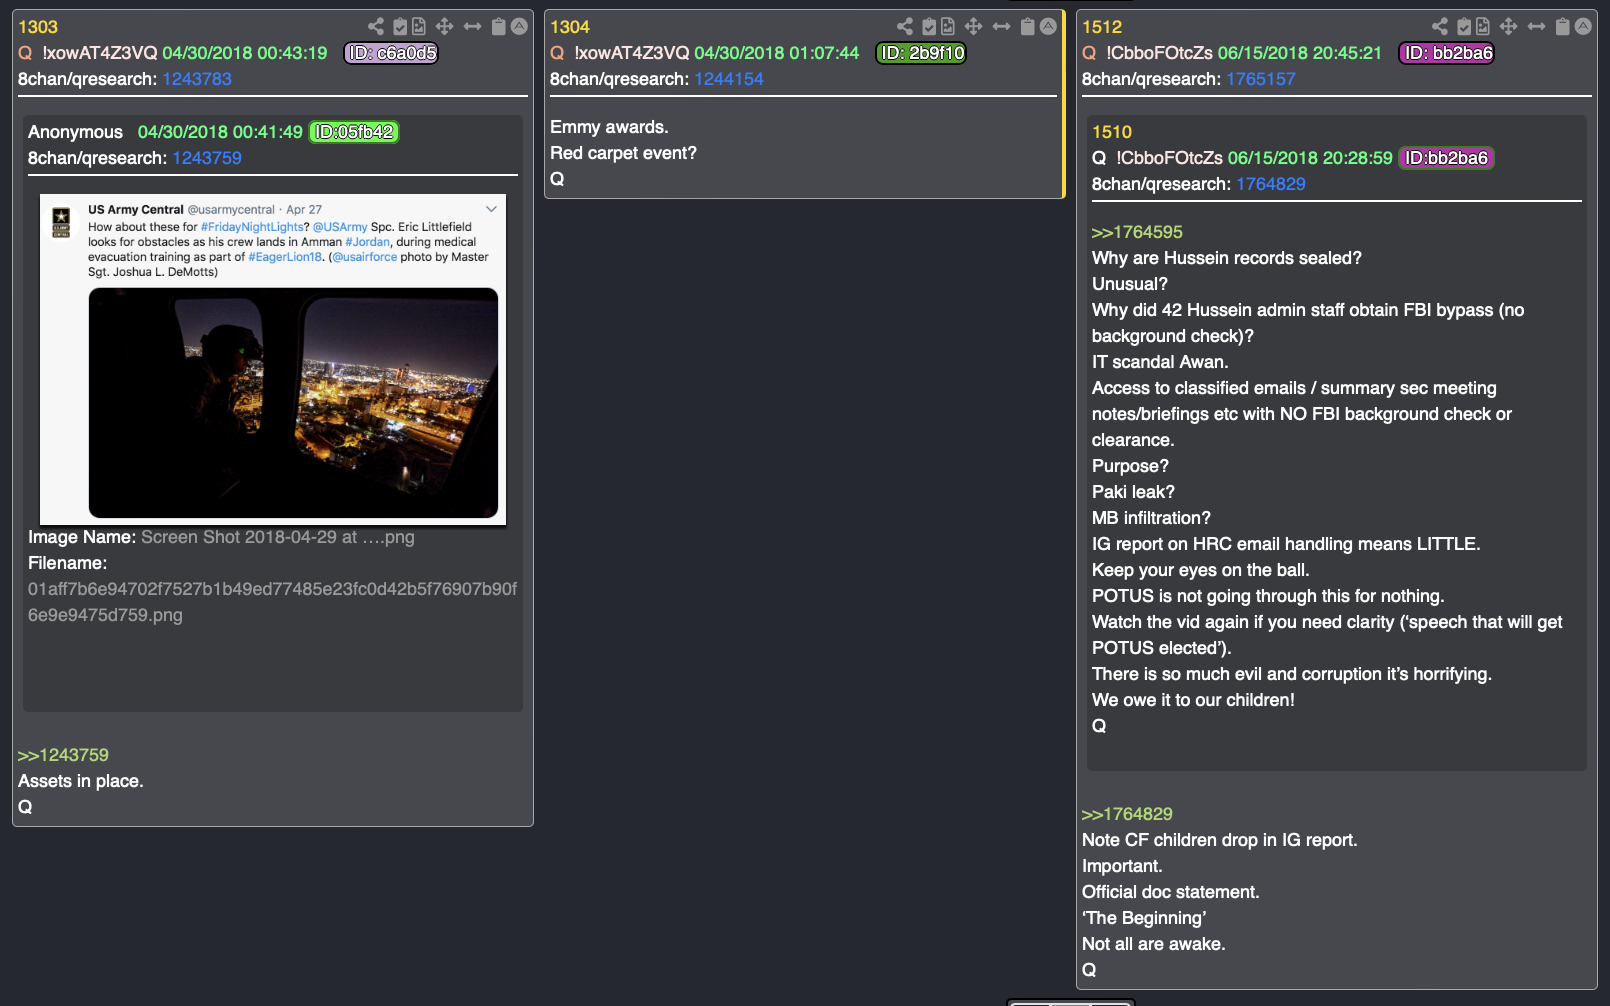Collapse post 1512 with up-chevron button
The height and width of the screenshot is (1006, 1610).
1584,27
